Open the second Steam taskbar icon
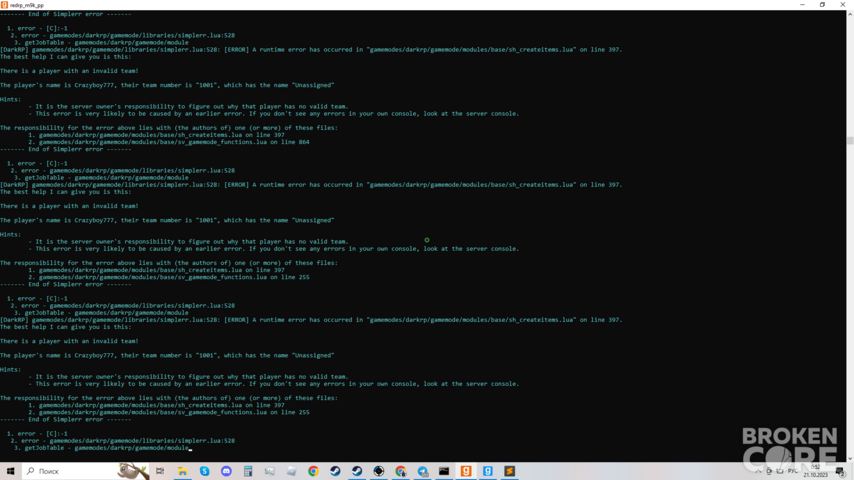The width and height of the screenshot is (854, 480). point(357,471)
